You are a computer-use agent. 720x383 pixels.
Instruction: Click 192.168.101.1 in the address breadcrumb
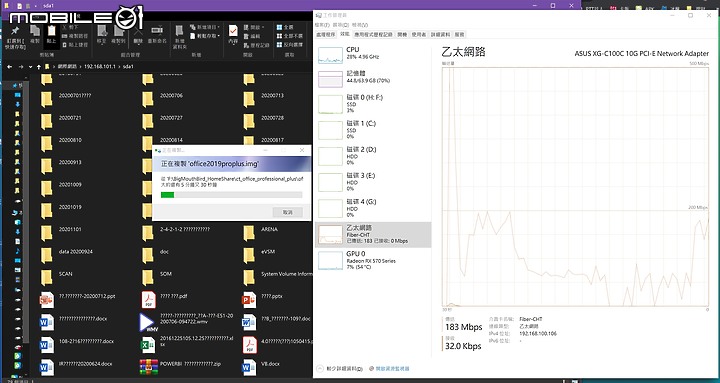[x=101, y=67]
